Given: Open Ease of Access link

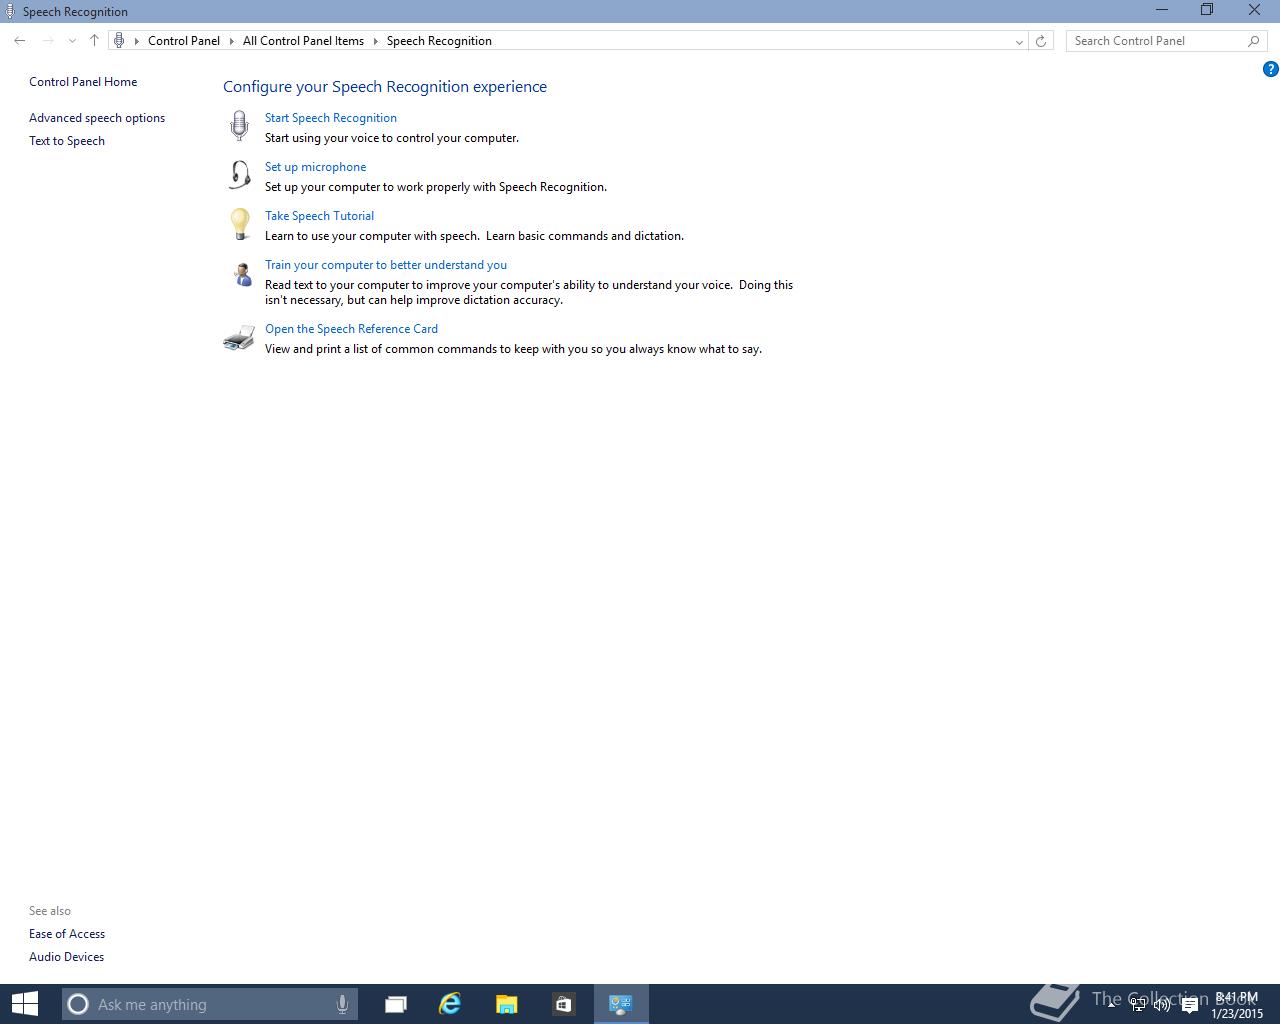Looking at the screenshot, I should [67, 934].
